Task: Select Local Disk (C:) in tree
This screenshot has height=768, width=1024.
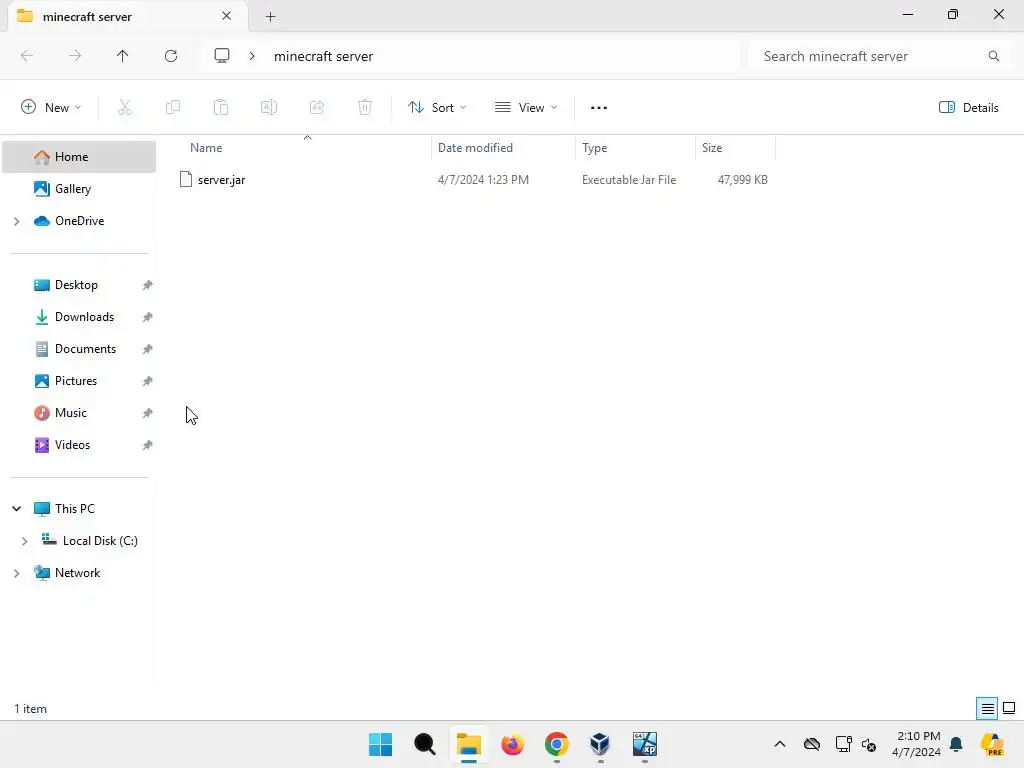Action: (79, 541)
